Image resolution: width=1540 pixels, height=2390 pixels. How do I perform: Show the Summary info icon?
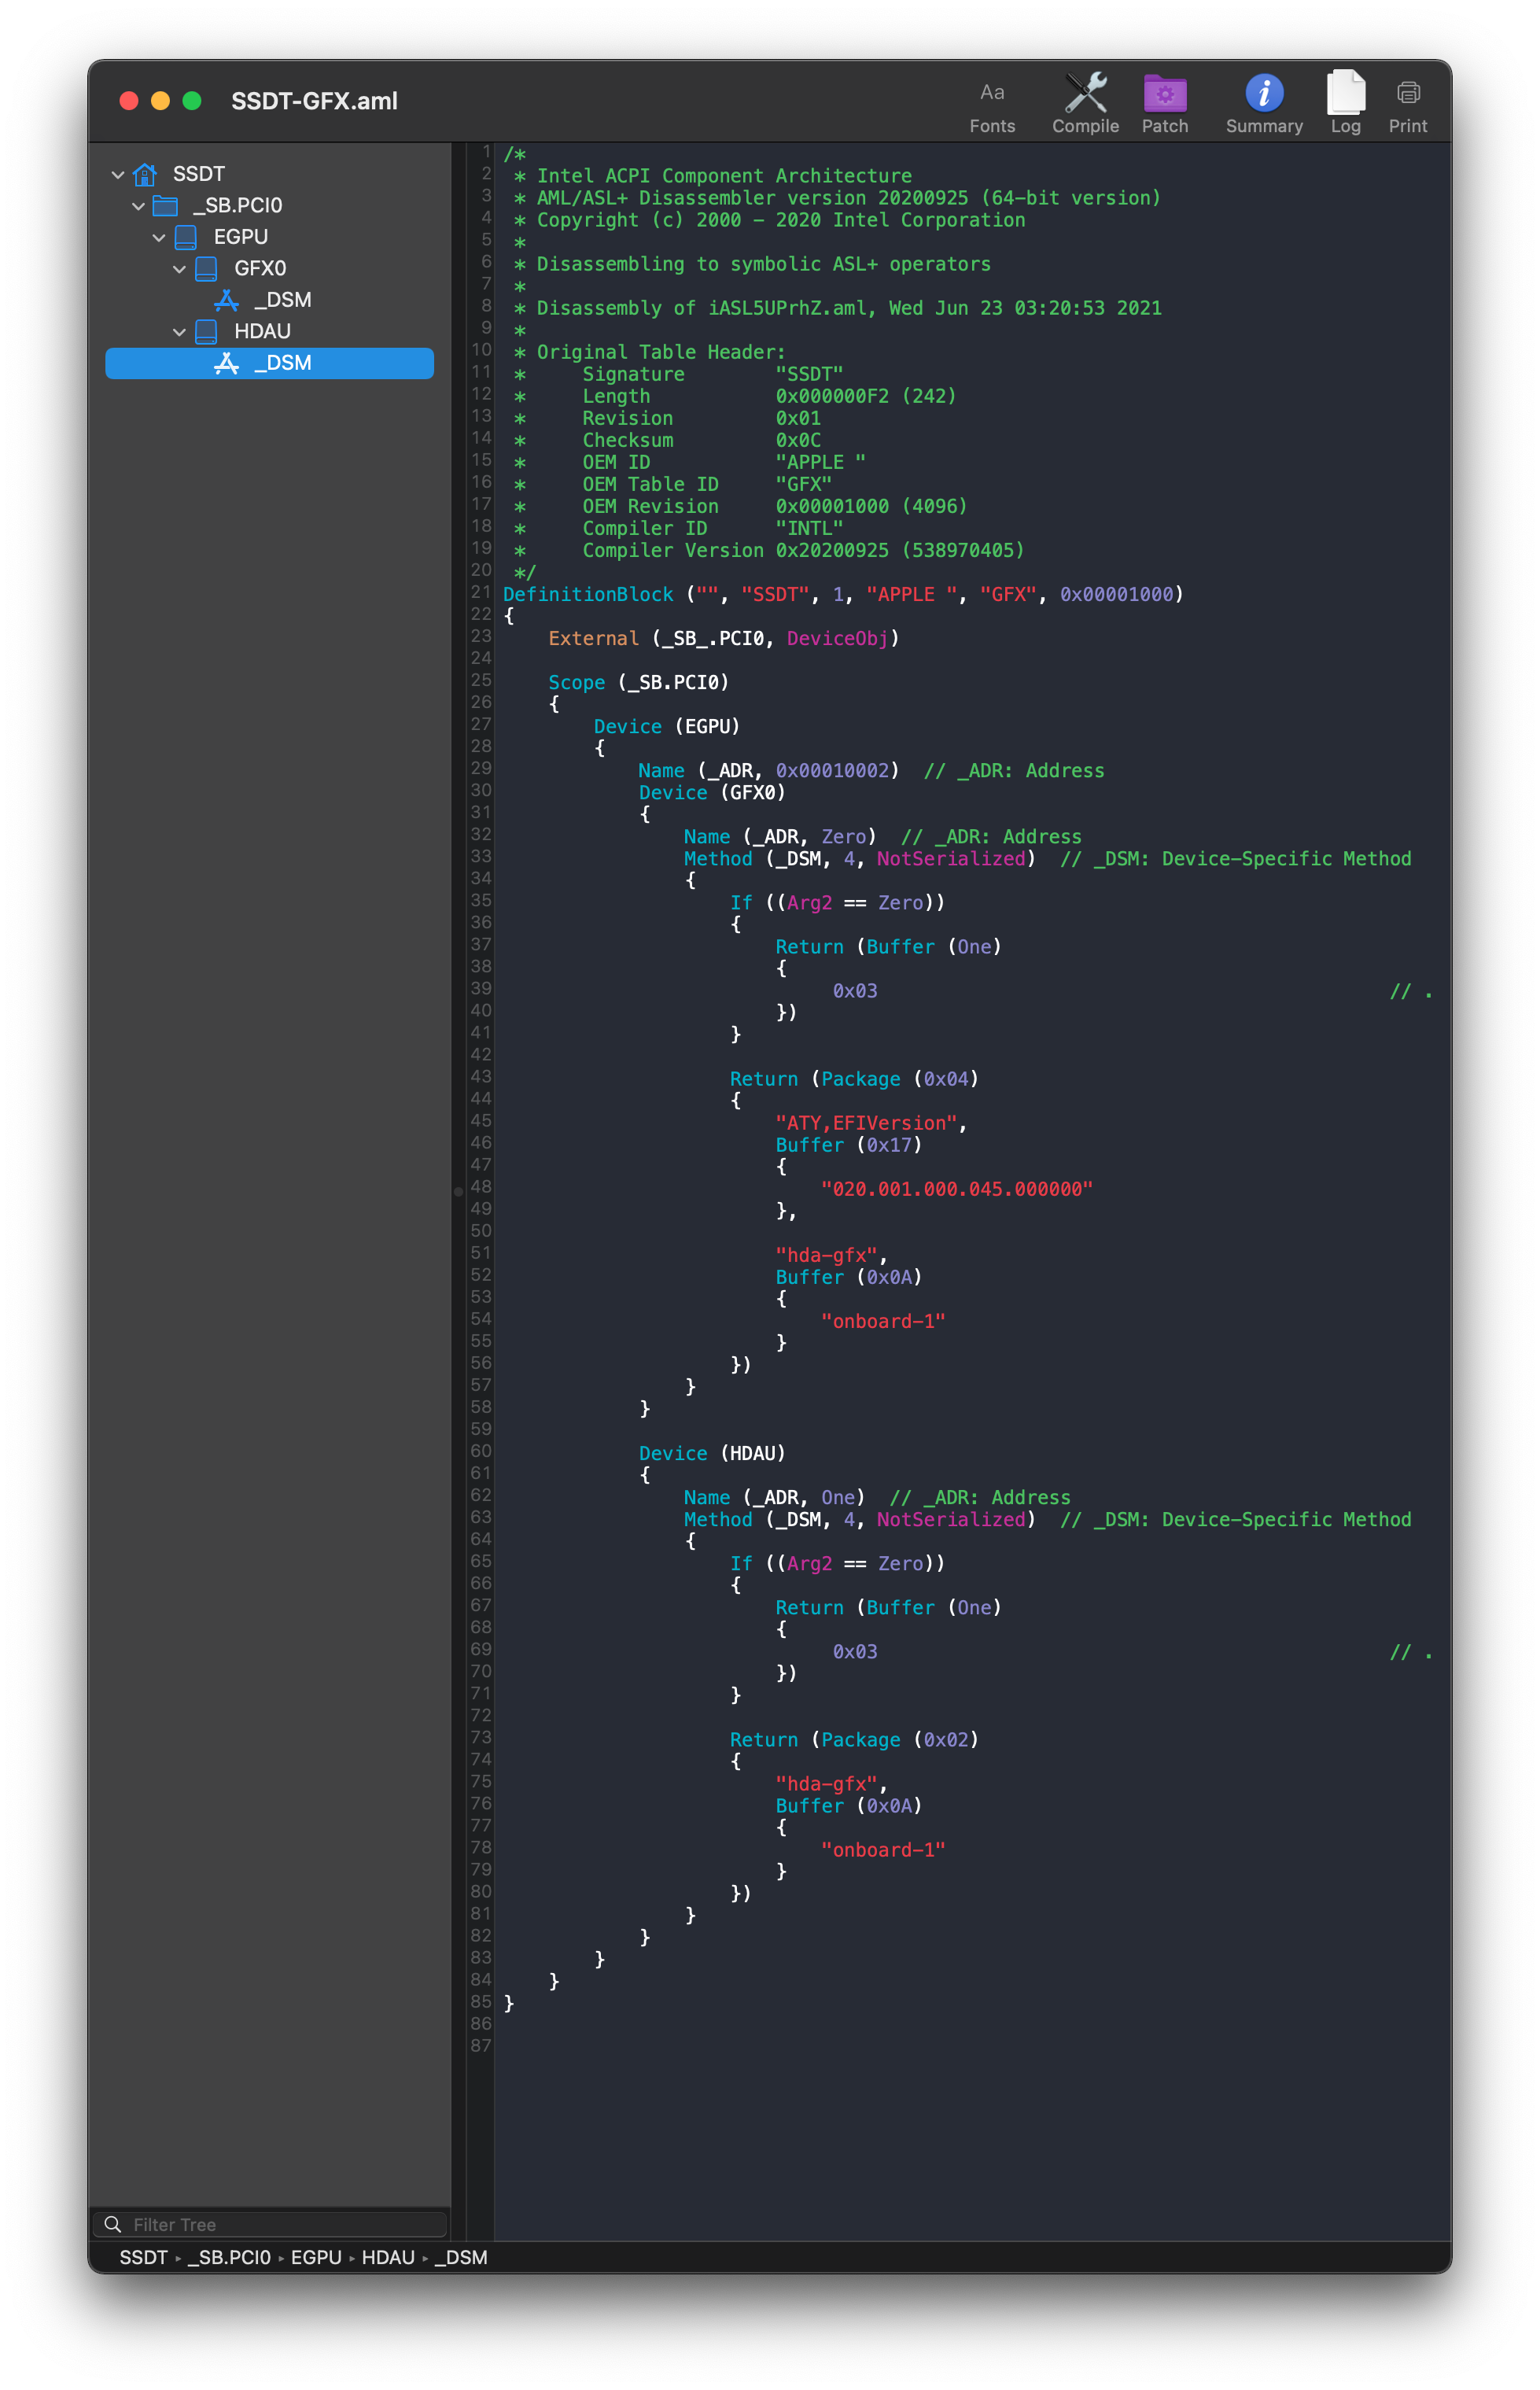(1263, 94)
